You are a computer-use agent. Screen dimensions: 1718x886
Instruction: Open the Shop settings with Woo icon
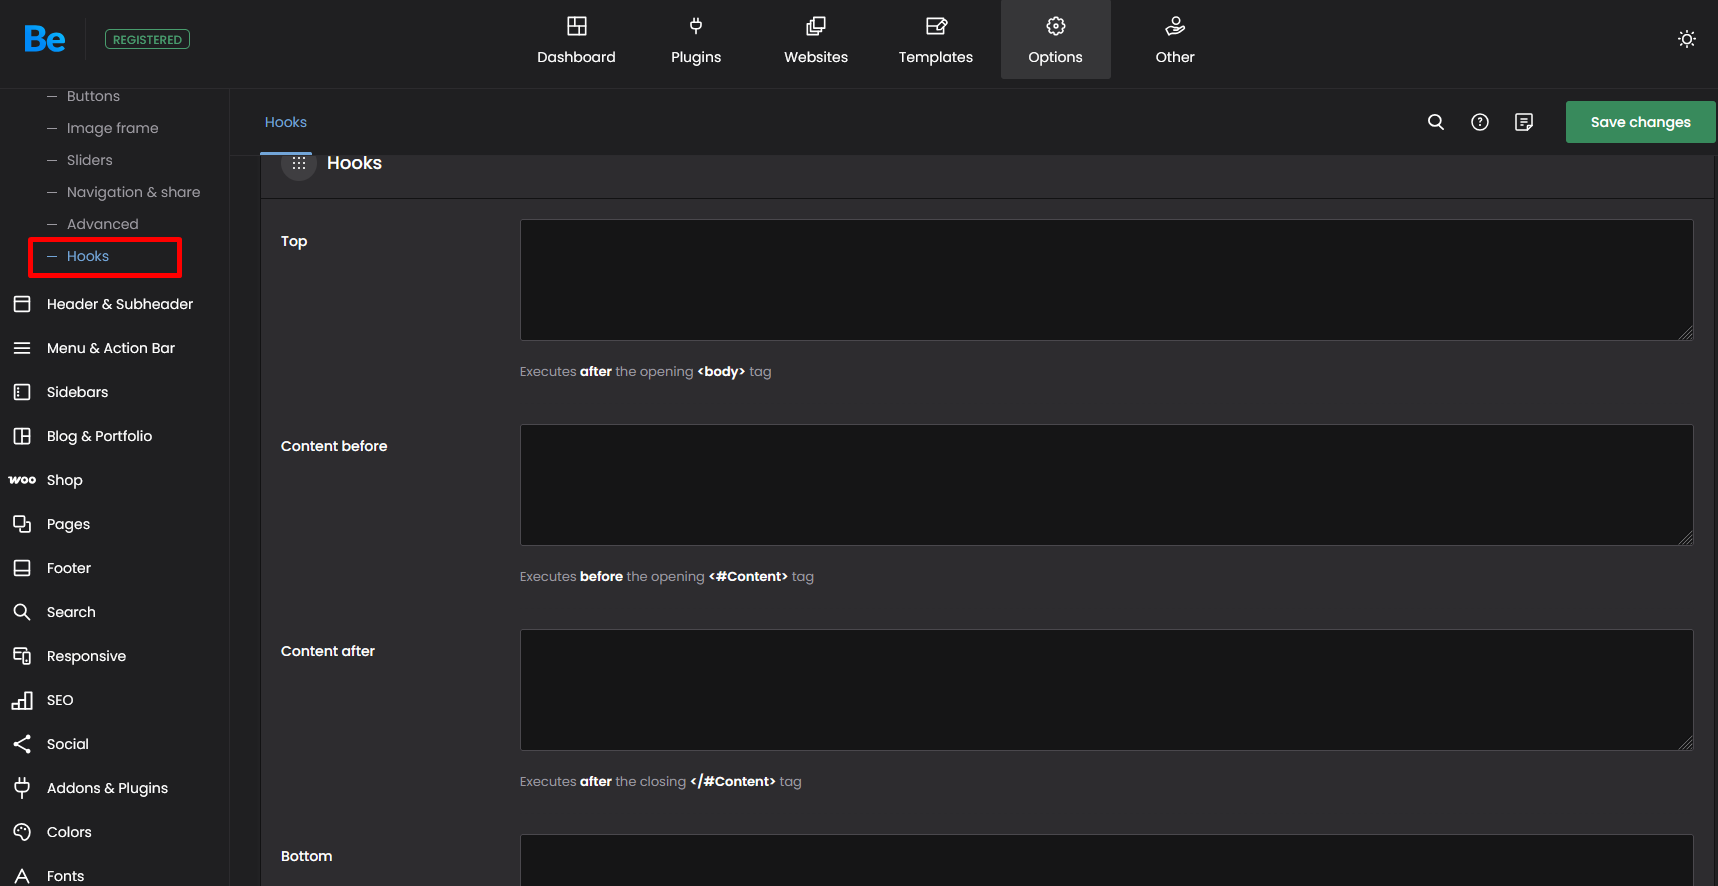[x=64, y=480]
